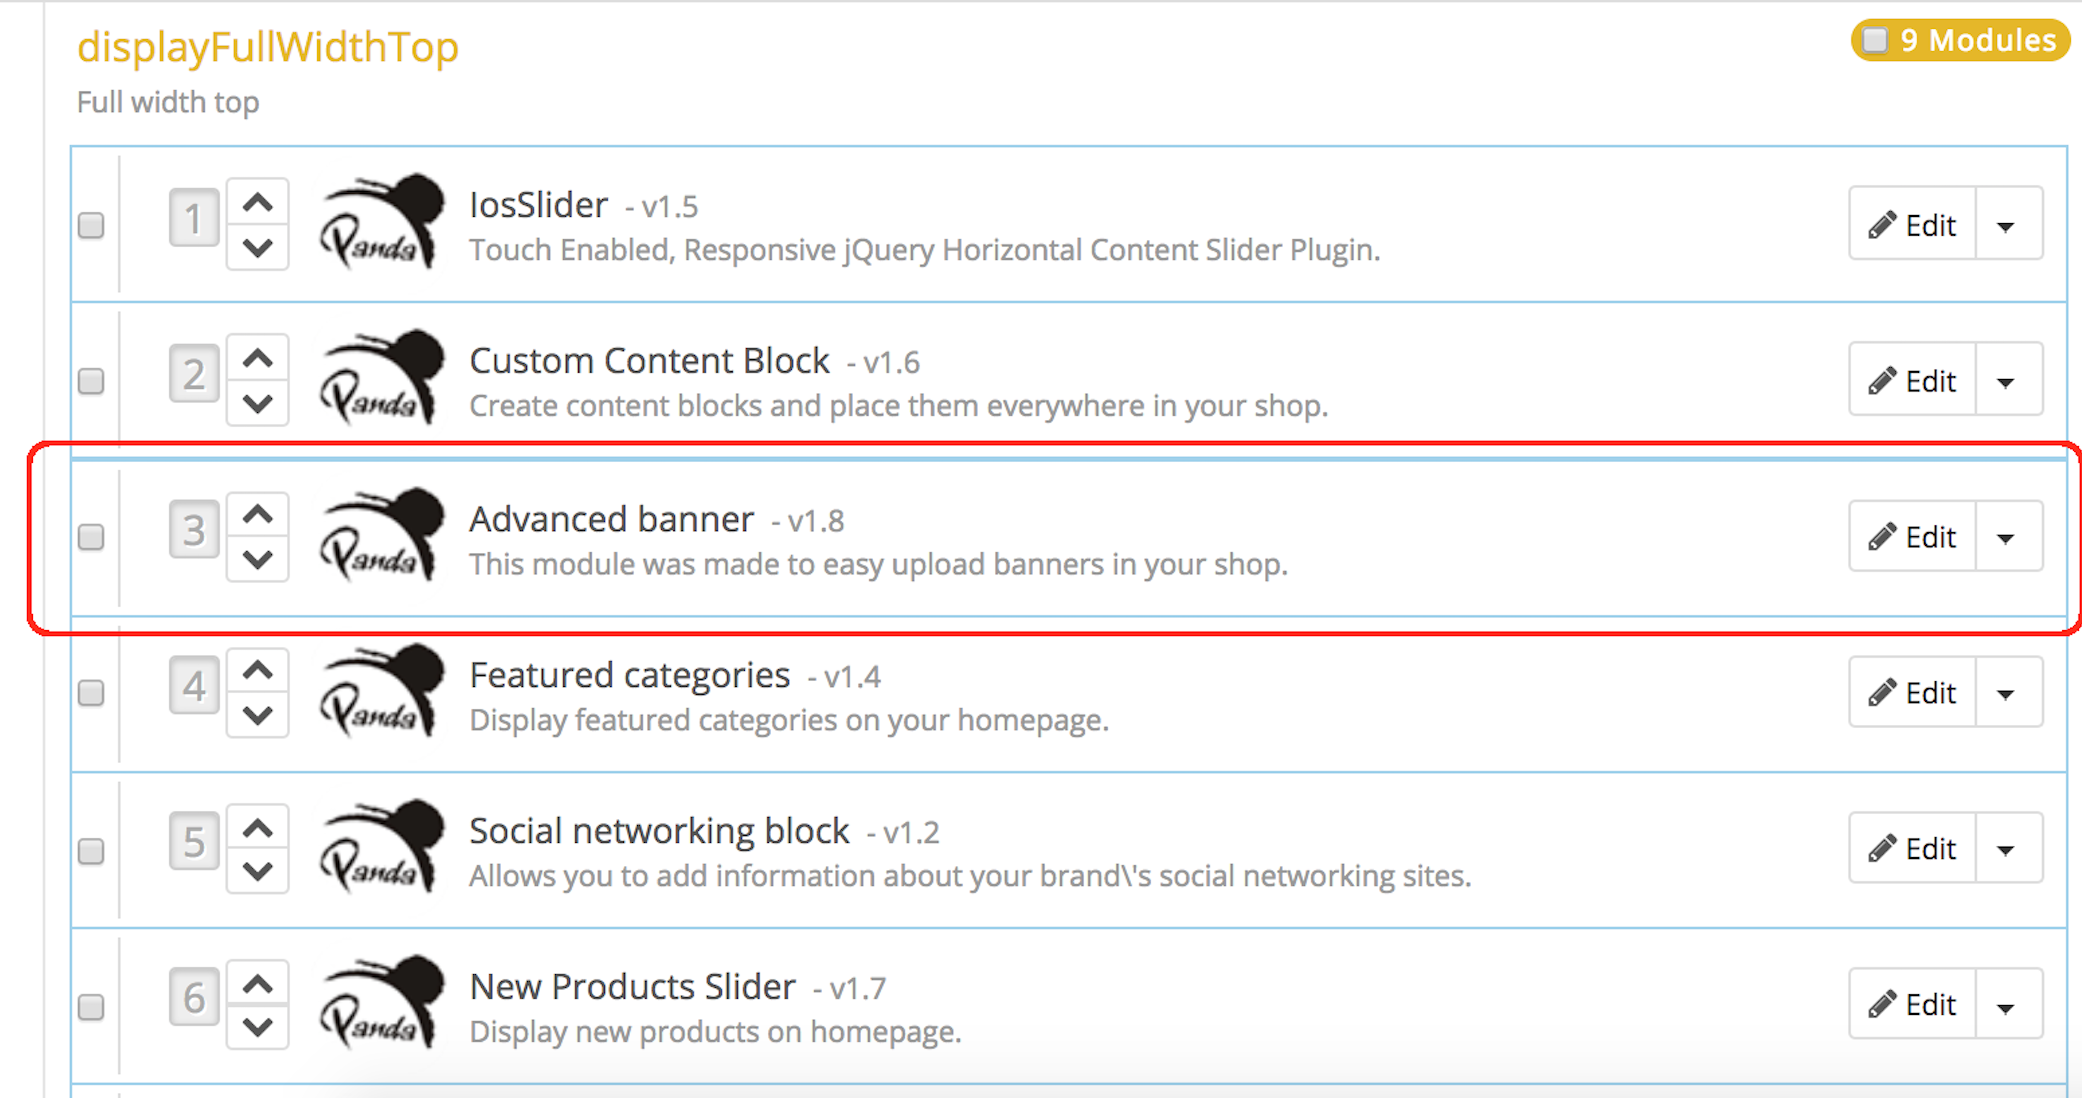2082x1098 pixels.
Task: Open Social networking block actions dropdown
Action: [x=2006, y=850]
